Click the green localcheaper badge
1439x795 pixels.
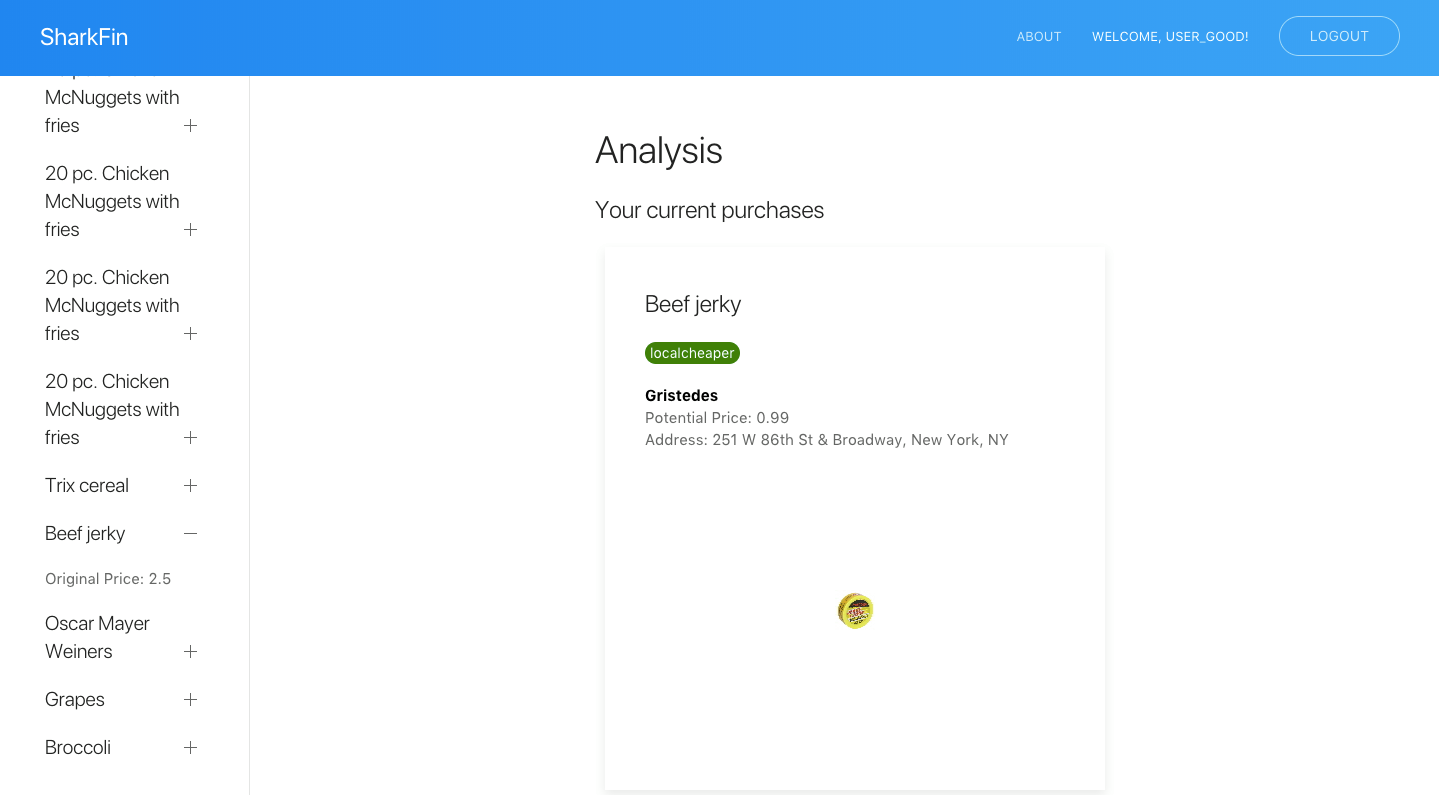(x=692, y=353)
